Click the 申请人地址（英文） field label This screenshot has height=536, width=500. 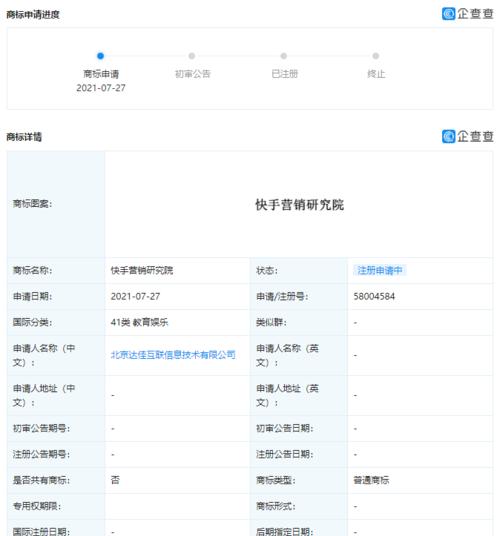(287, 395)
